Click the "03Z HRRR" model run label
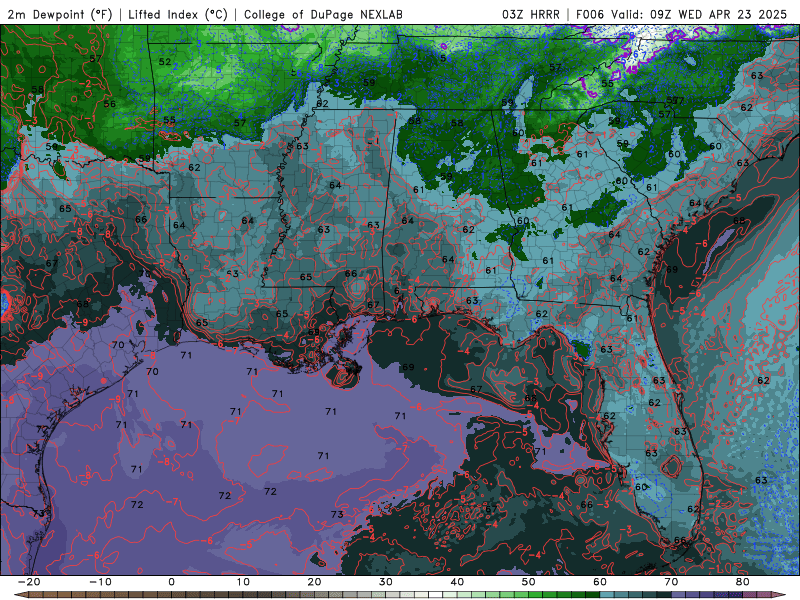 coord(531,14)
